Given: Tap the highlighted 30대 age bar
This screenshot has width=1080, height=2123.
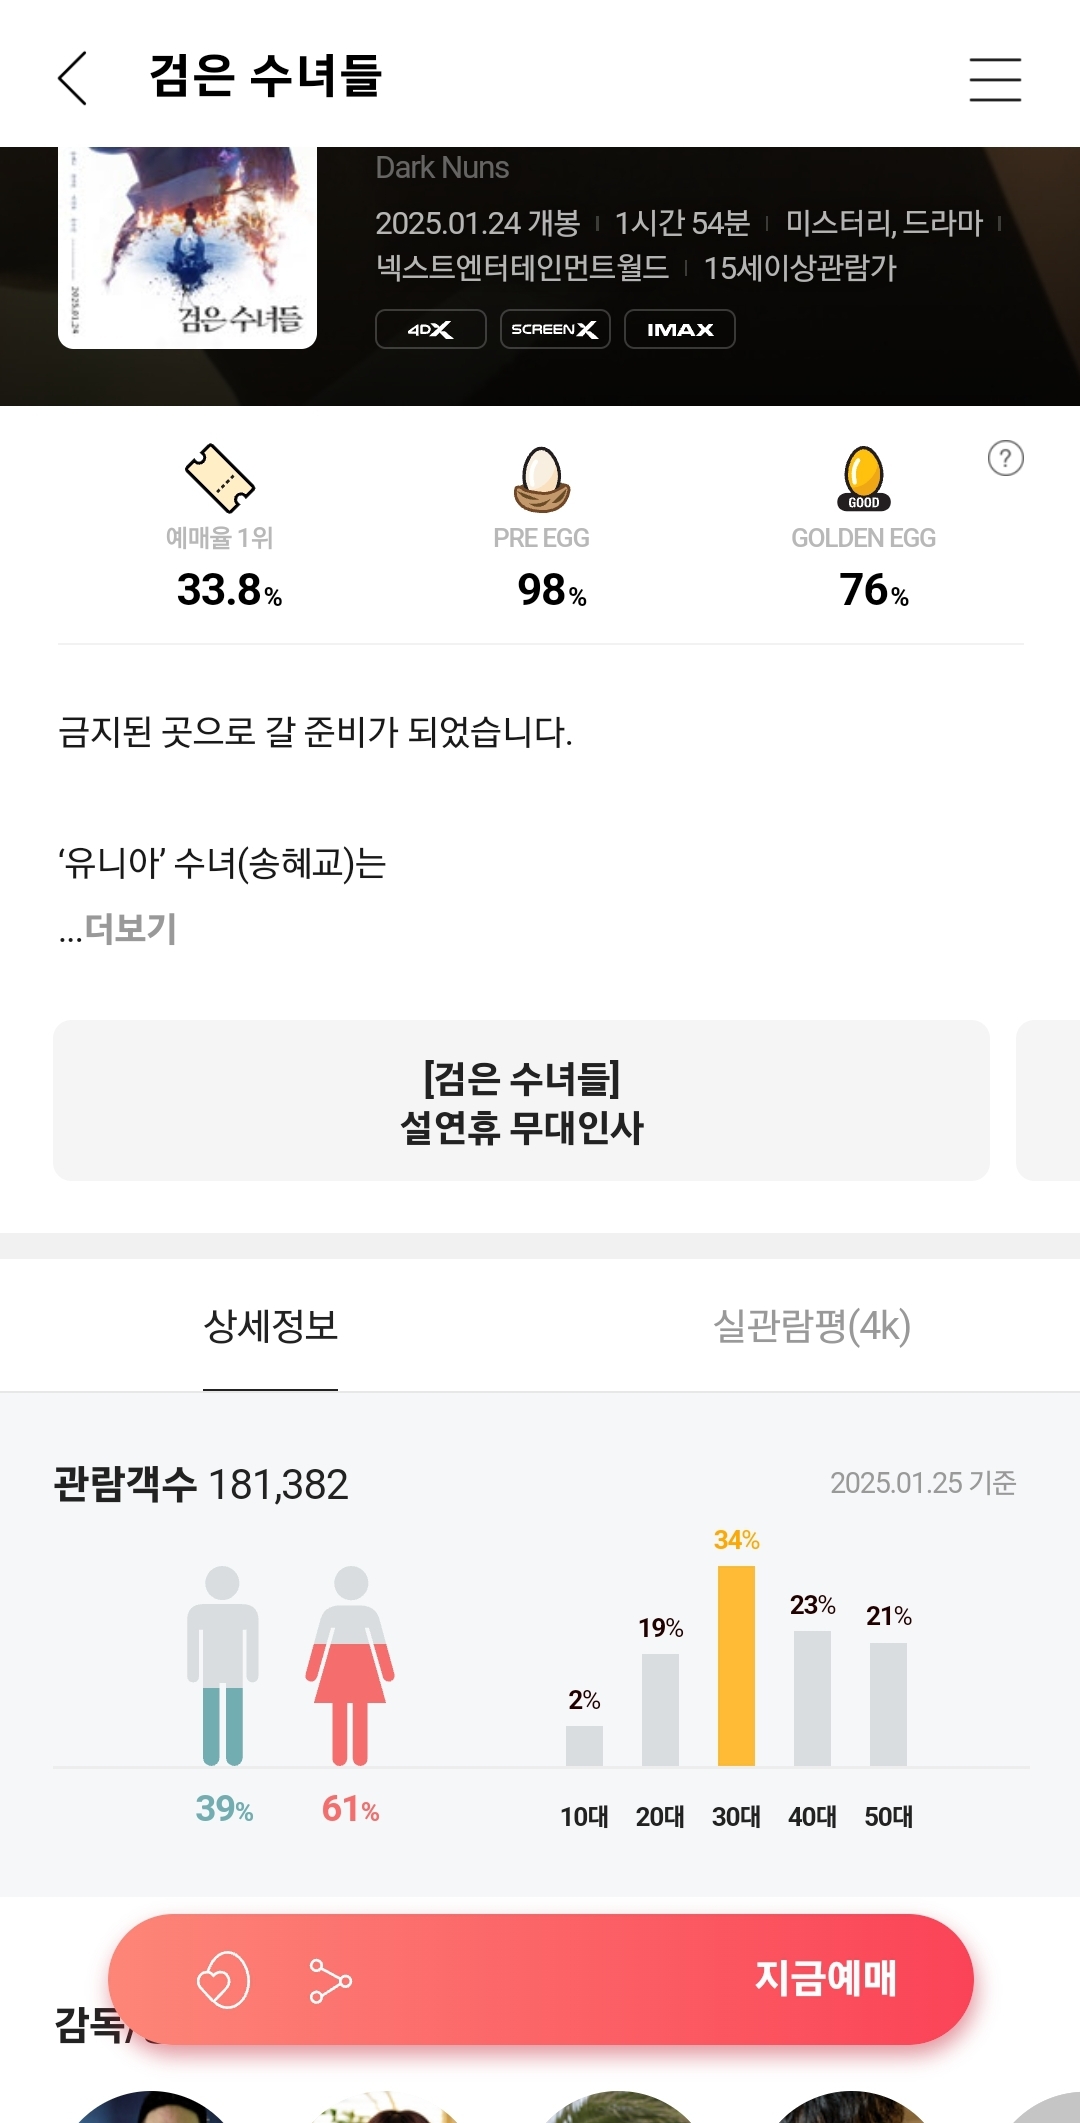Looking at the screenshot, I should [x=736, y=1665].
